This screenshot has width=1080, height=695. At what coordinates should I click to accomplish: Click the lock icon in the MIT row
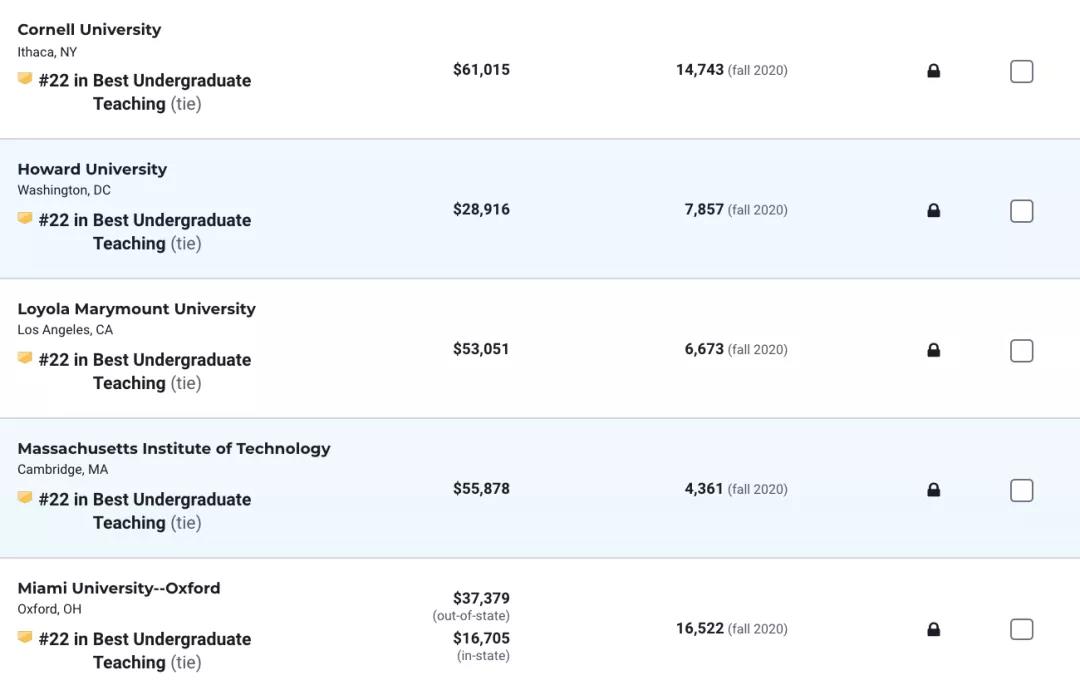(933, 490)
